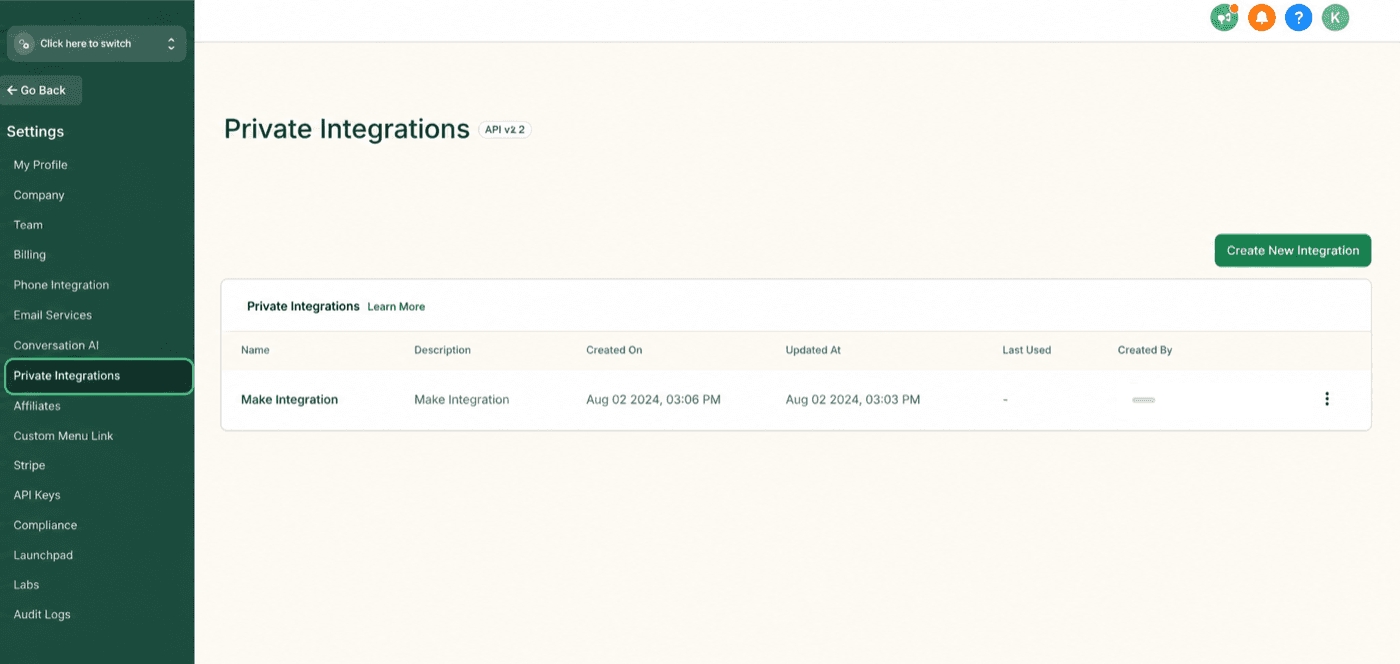This screenshot has height=664, width=1400.
Task: Click the Make Integration description cell
Action: coord(461,399)
